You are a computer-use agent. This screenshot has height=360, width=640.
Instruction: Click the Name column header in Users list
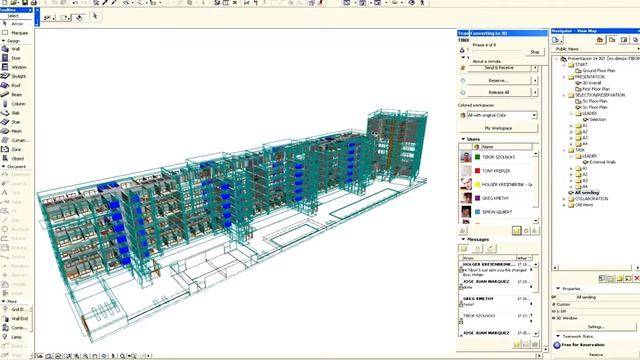[506, 147]
